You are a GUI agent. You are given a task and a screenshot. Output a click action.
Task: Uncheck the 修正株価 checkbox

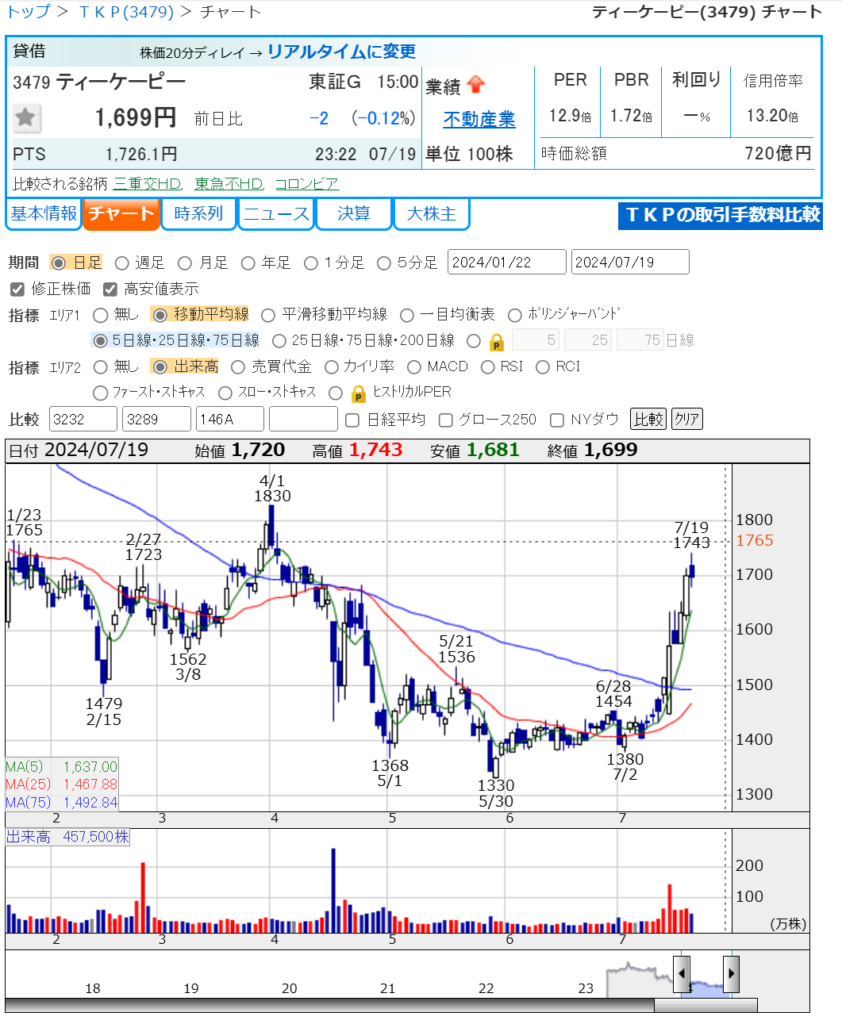coord(17,289)
